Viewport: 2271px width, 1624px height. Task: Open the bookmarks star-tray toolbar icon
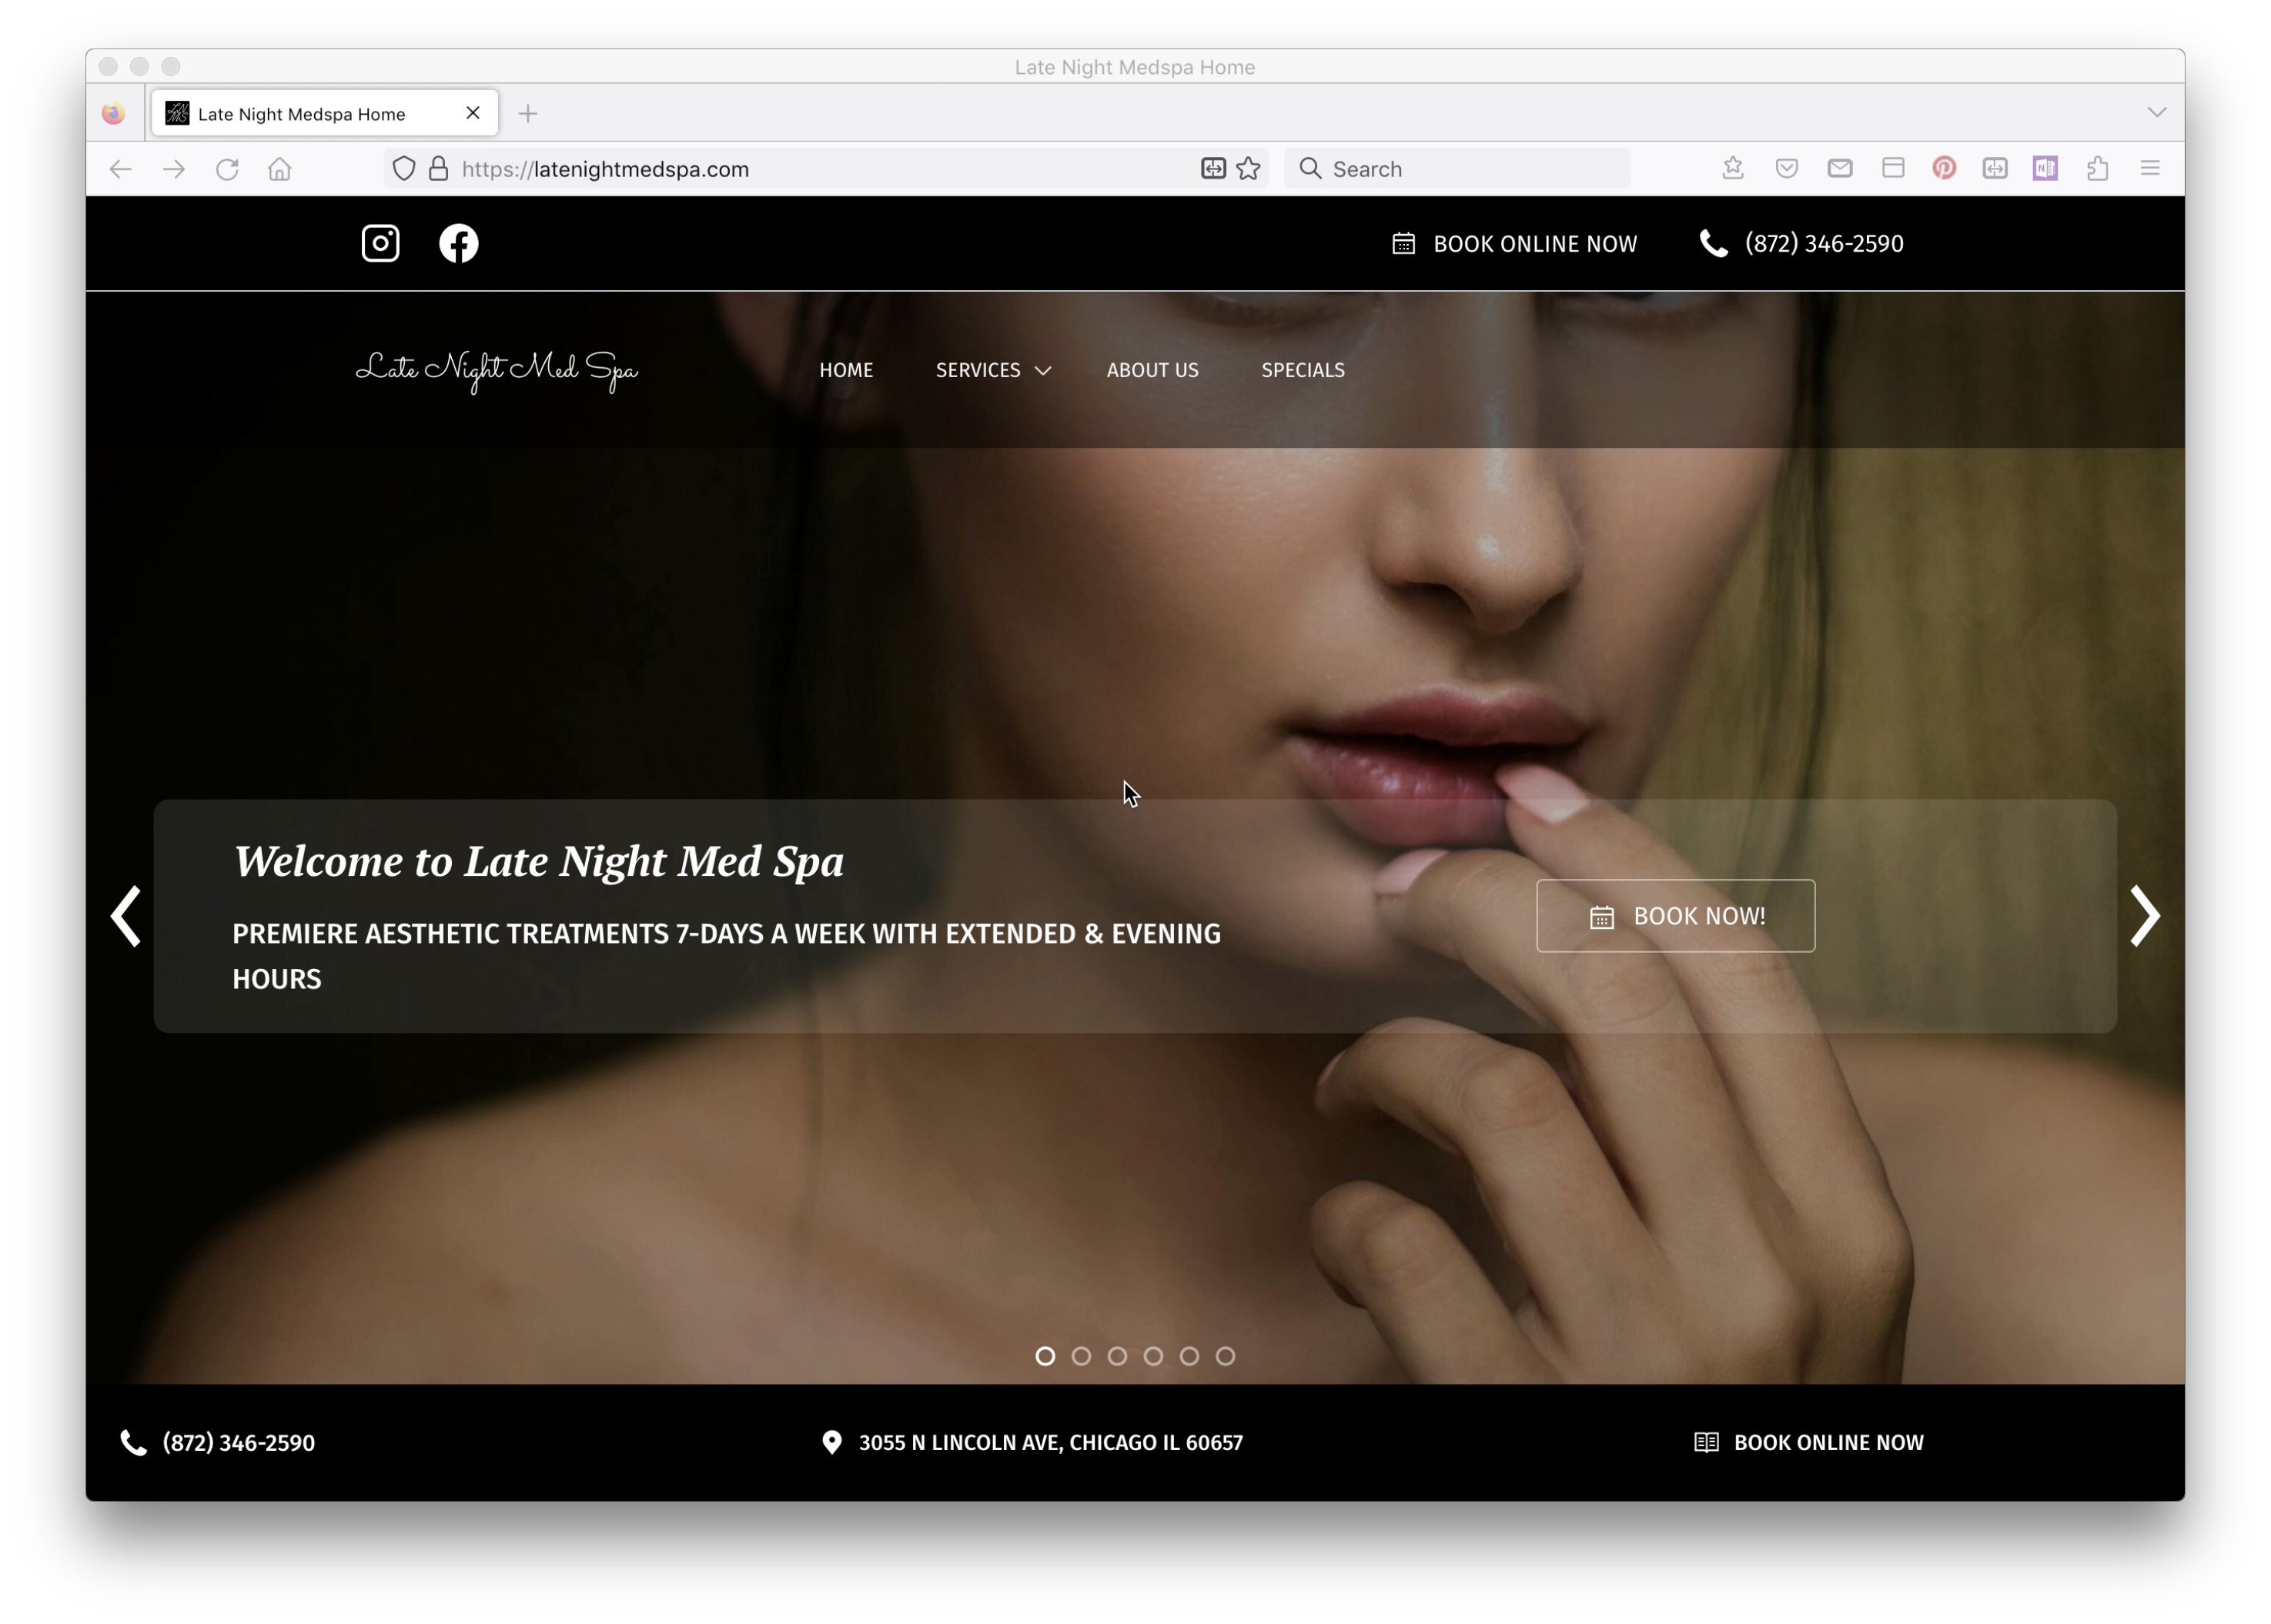[x=1733, y=168]
